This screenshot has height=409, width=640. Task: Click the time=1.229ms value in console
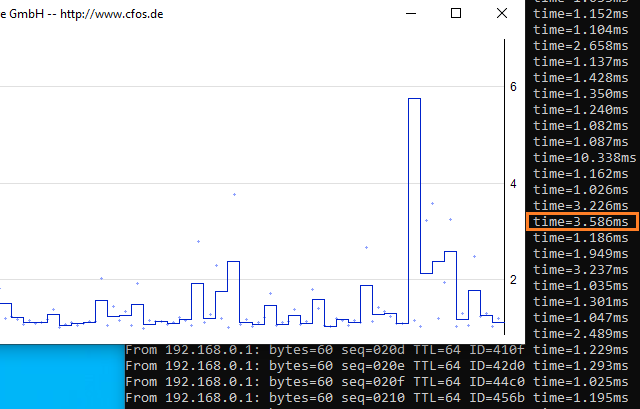(580, 350)
